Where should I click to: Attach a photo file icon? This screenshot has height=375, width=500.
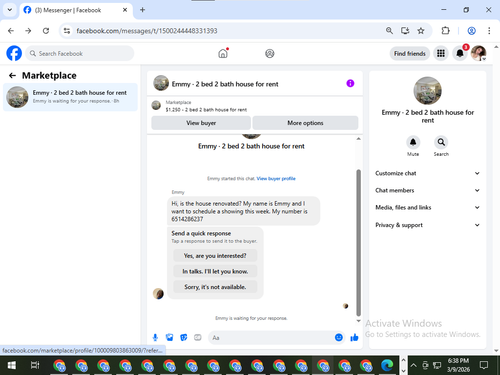[169, 338]
